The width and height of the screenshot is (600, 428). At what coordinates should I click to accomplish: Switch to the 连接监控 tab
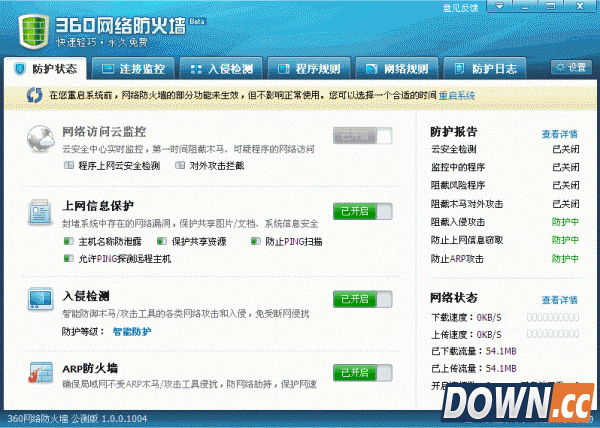tap(132, 69)
